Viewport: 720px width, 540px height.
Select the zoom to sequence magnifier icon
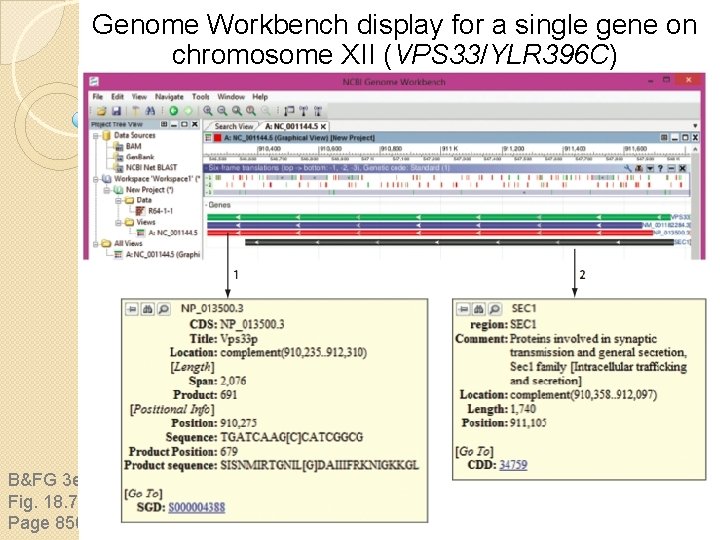point(251,111)
